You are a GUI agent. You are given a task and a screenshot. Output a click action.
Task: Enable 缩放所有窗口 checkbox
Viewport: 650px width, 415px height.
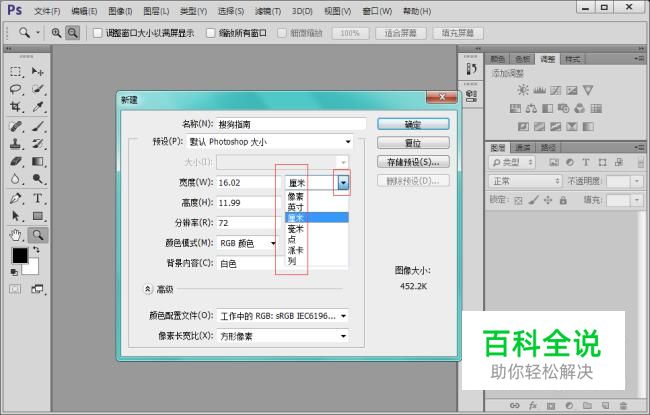click(211, 33)
